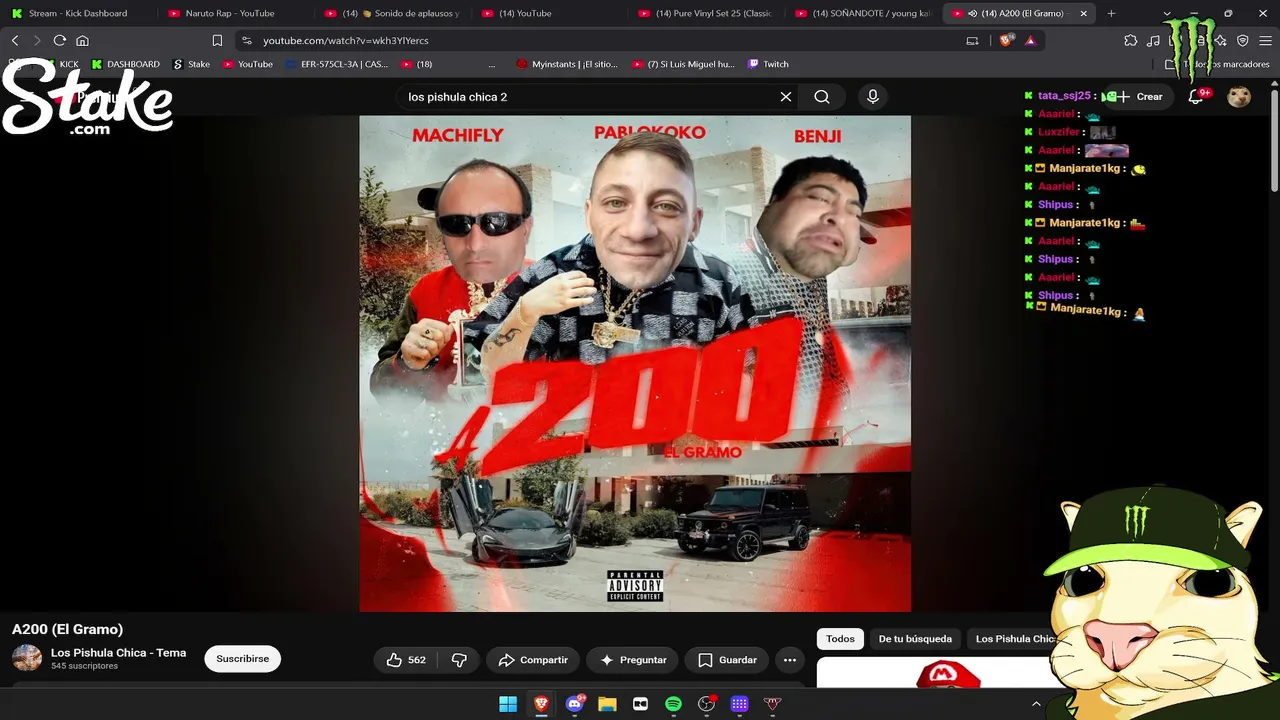Open Brave Rewards triangle icon

point(1030,41)
